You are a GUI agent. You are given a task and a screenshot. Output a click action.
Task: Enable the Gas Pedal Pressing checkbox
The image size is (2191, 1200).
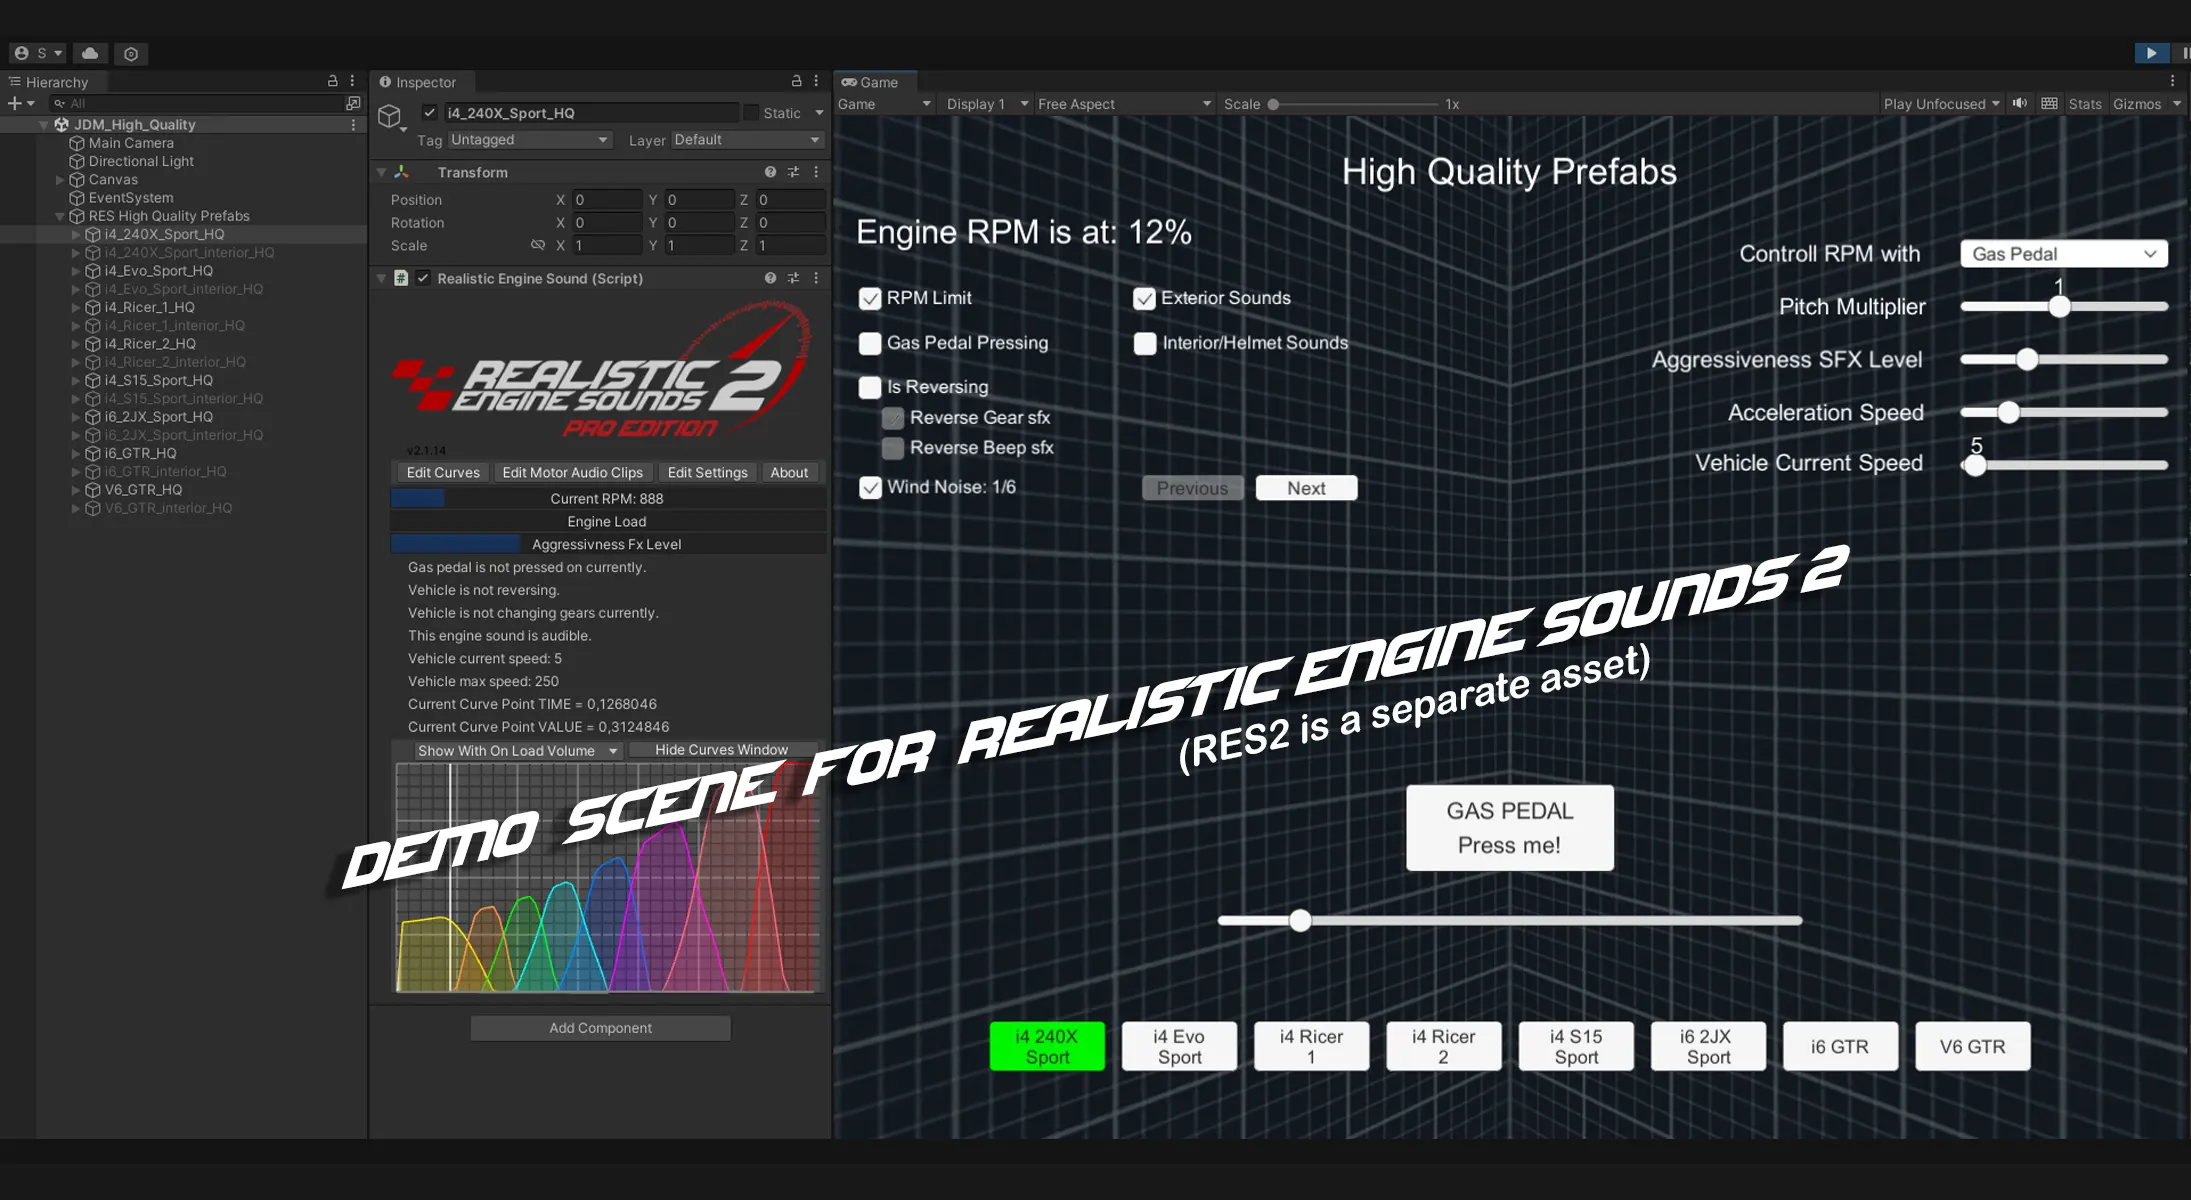(870, 343)
